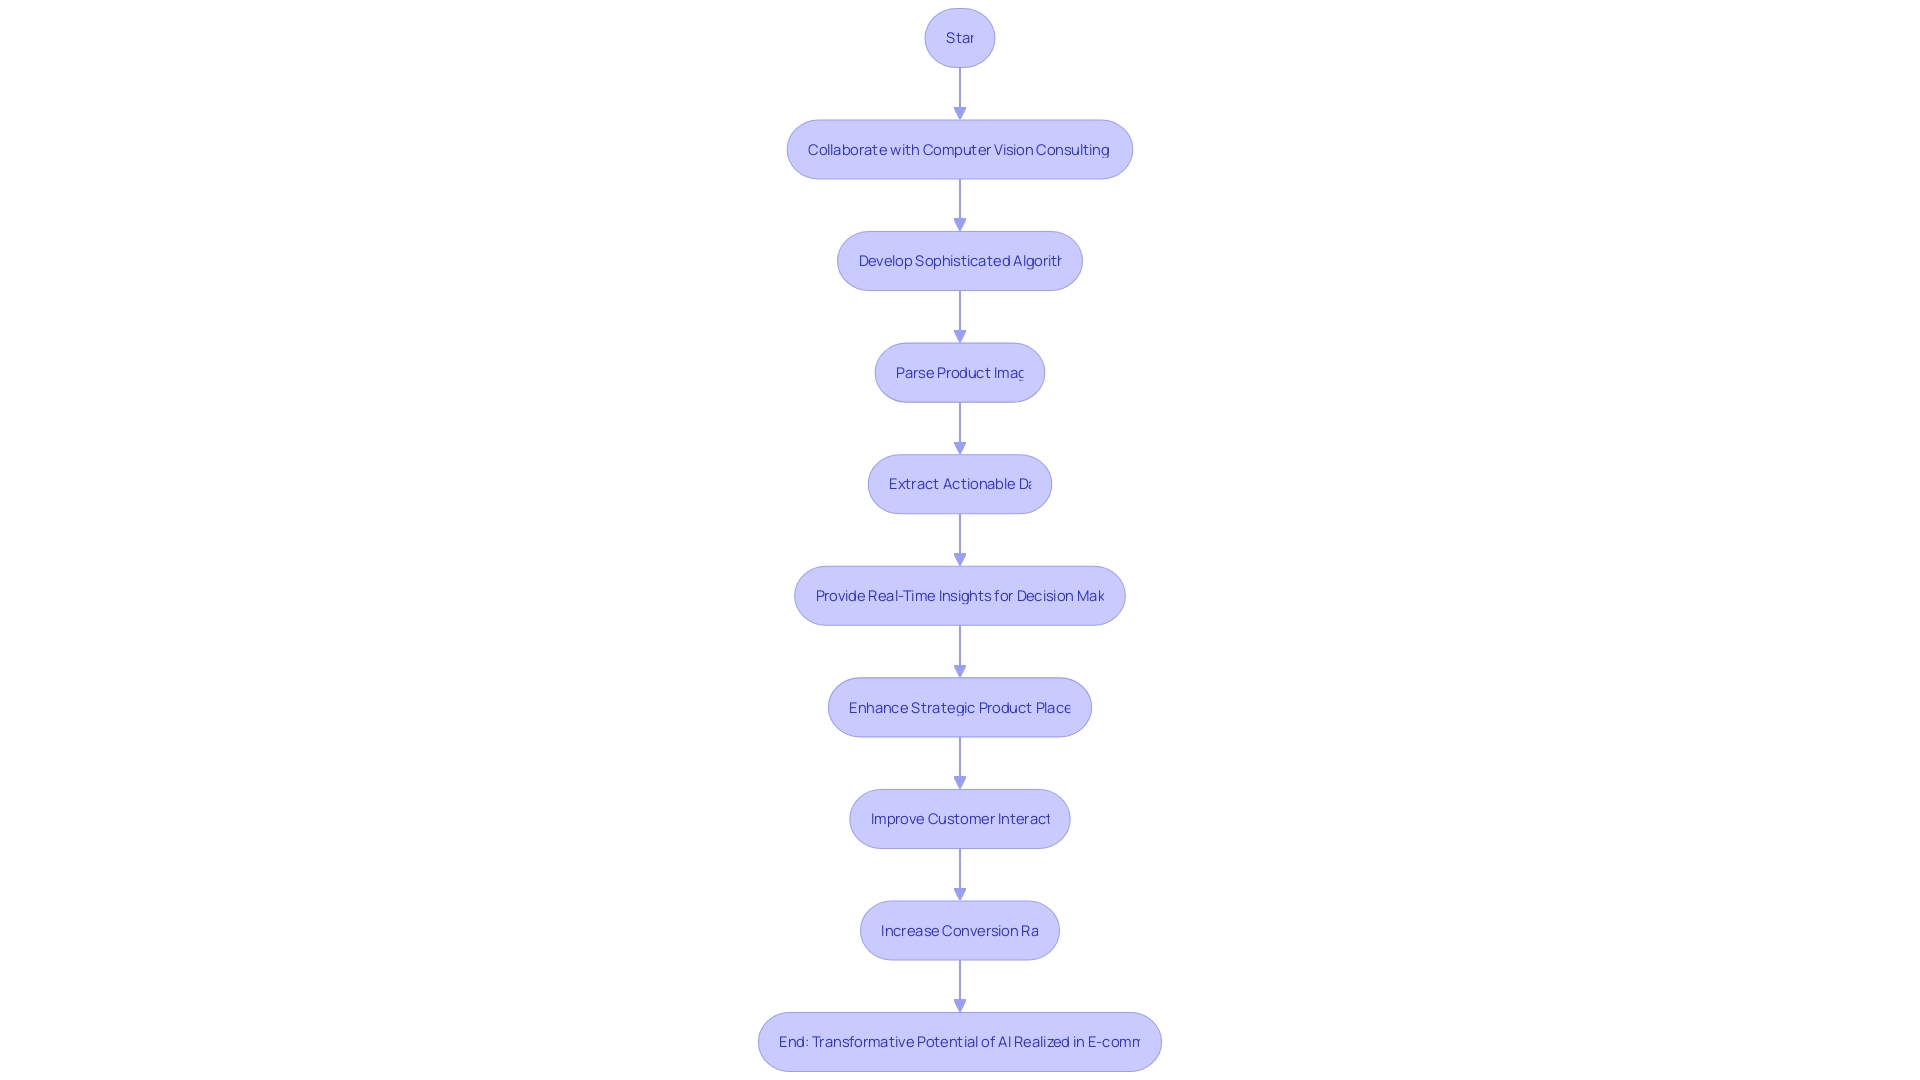Expand the Develop Sophisticated Algorithm node
The image size is (1920, 1080).
tap(960, 260)
